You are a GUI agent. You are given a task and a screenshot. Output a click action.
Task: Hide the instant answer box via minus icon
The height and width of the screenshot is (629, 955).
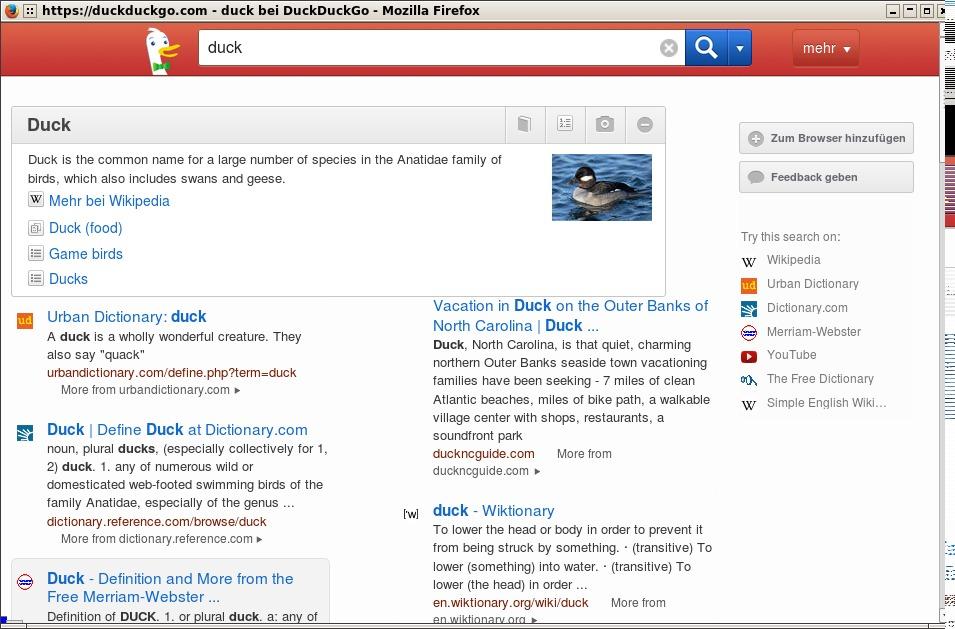[x=644, y=124]
